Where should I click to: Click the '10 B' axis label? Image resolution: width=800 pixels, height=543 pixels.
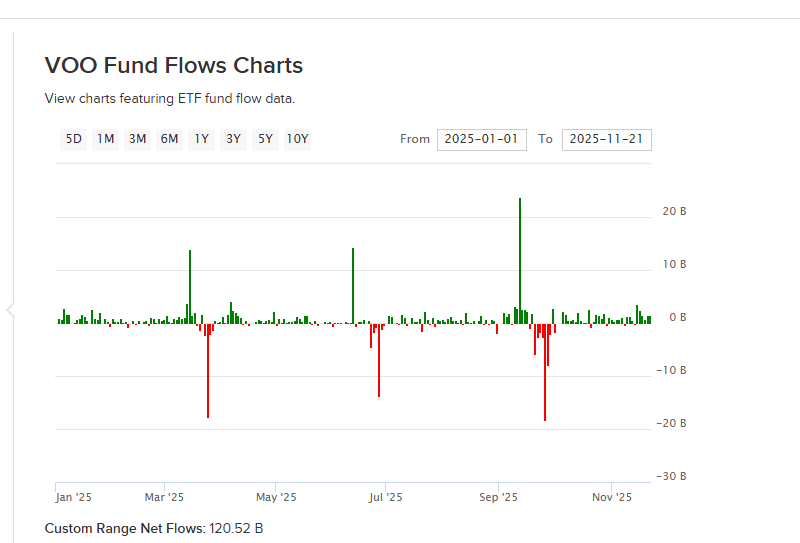click(x=674, y=264)
